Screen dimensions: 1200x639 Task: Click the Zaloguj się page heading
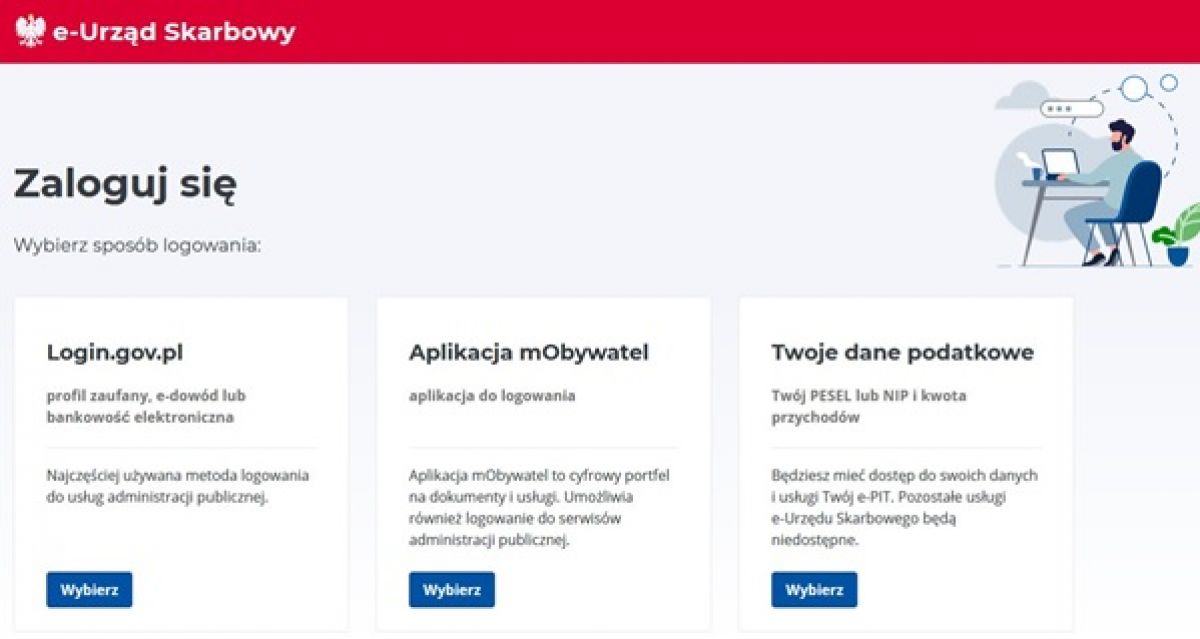coord(125,184)
